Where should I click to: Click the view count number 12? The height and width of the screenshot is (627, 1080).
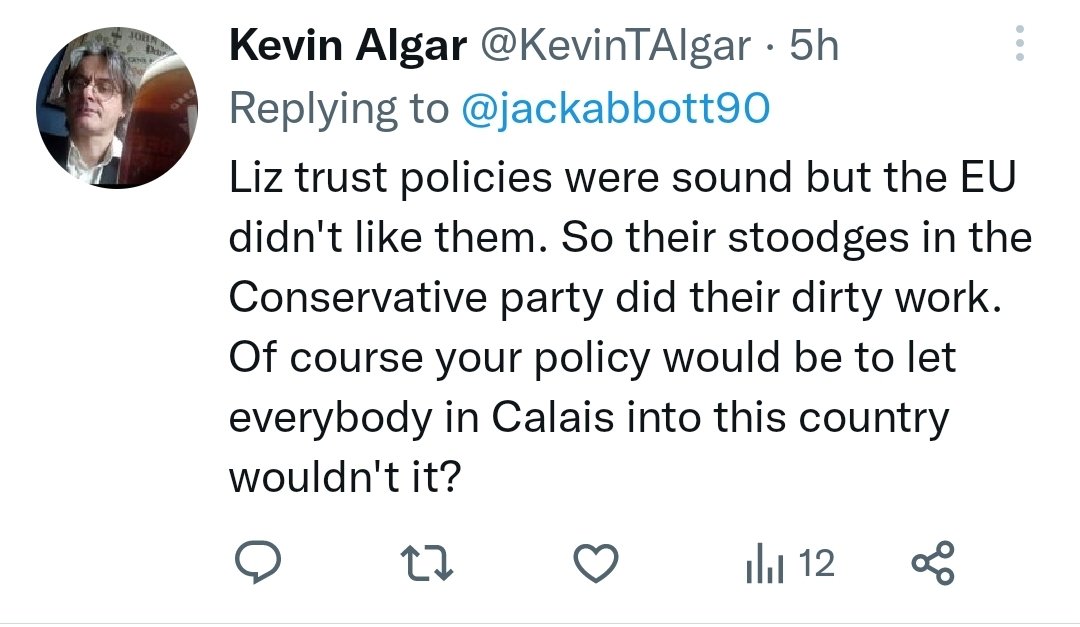pos(817,565)
